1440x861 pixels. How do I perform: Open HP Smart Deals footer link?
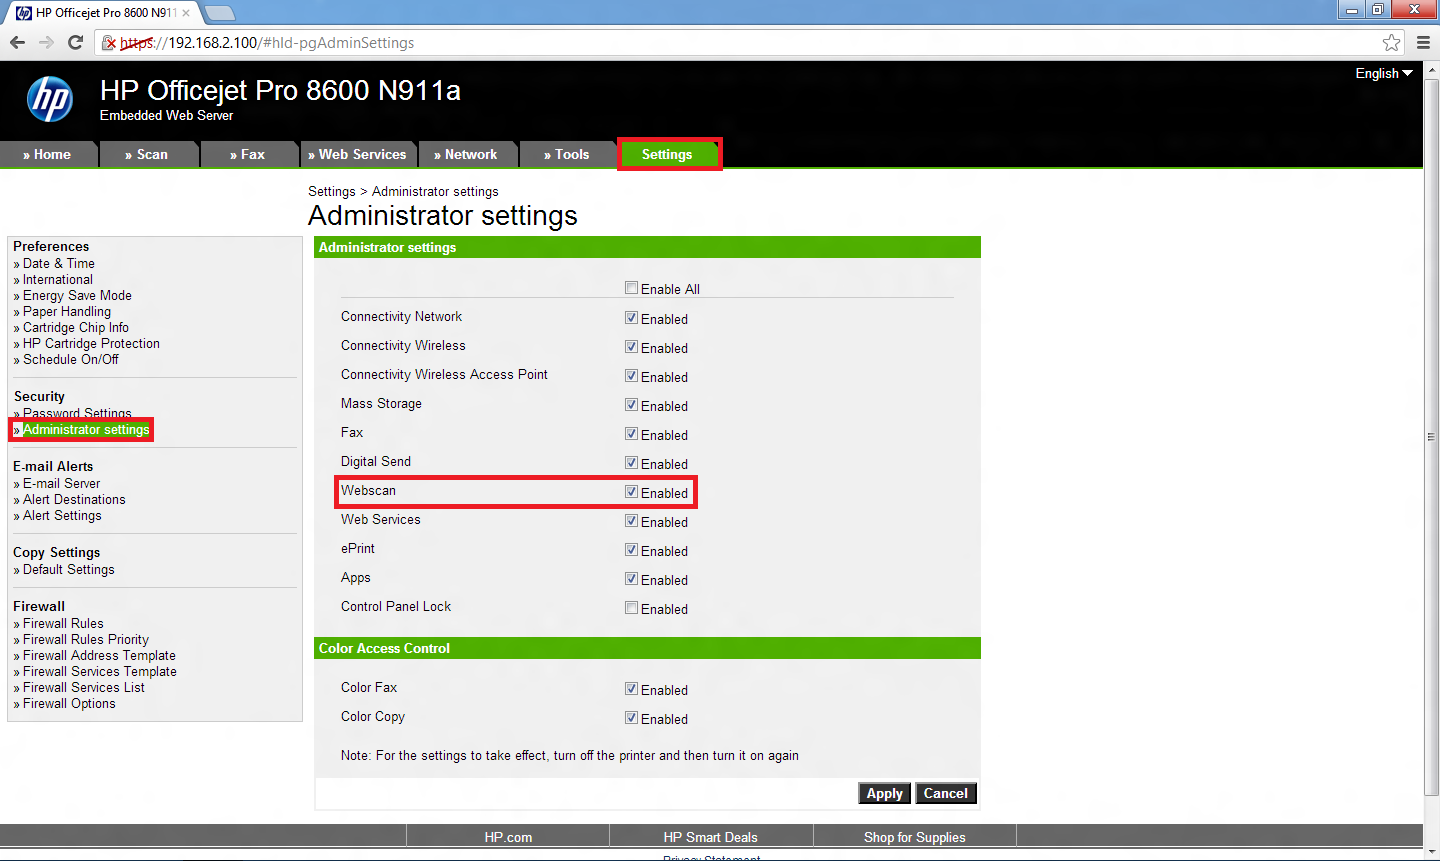(x=711, y=837)
